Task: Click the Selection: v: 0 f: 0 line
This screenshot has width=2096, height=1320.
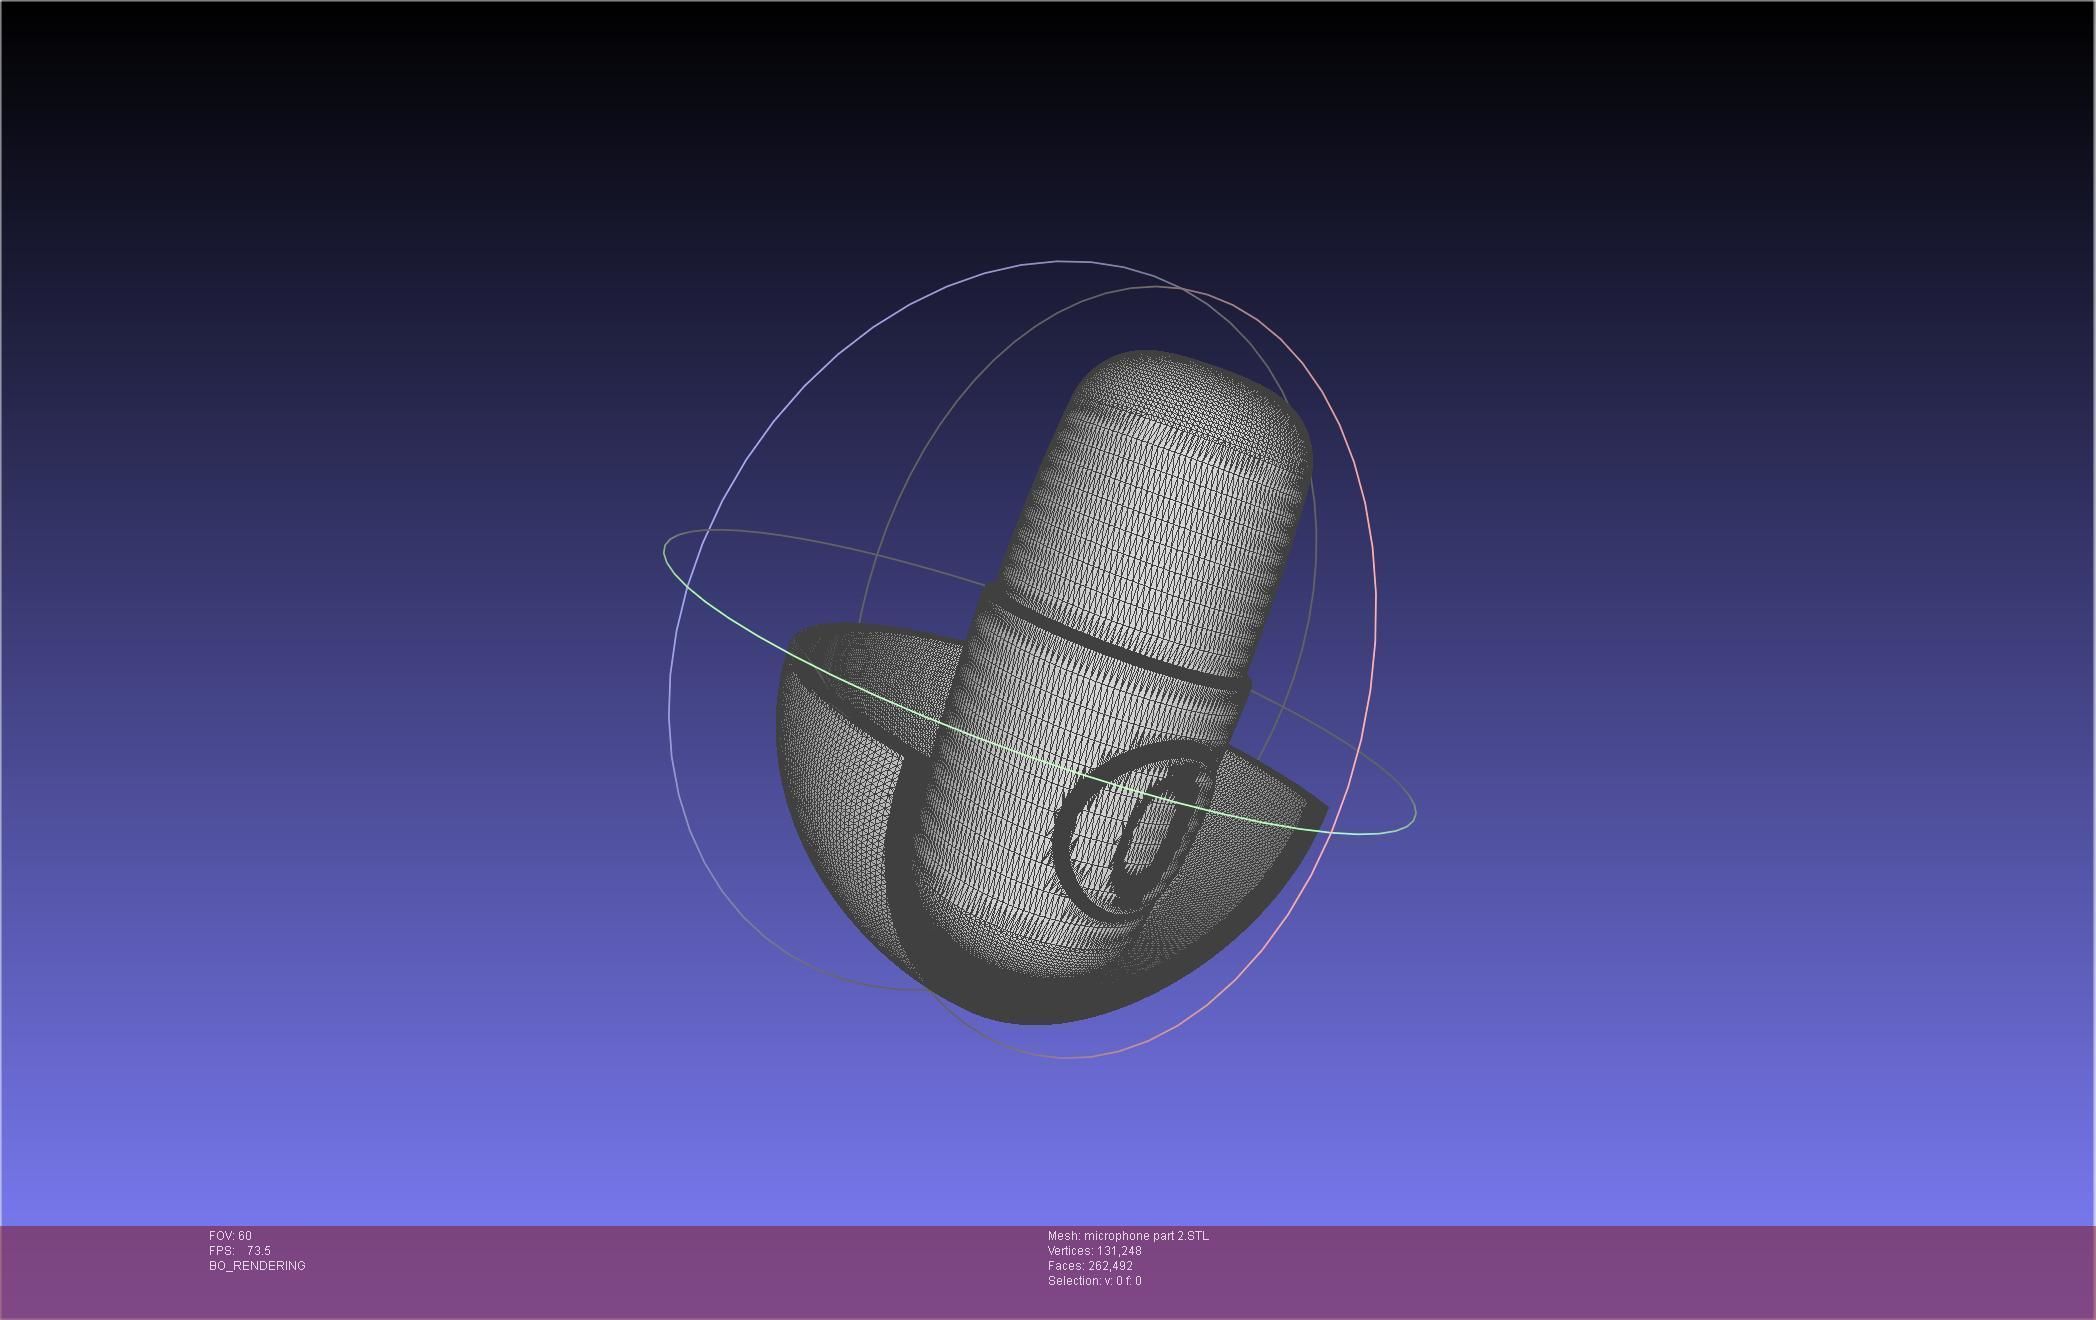Action: click(x=1095, y=1281)
